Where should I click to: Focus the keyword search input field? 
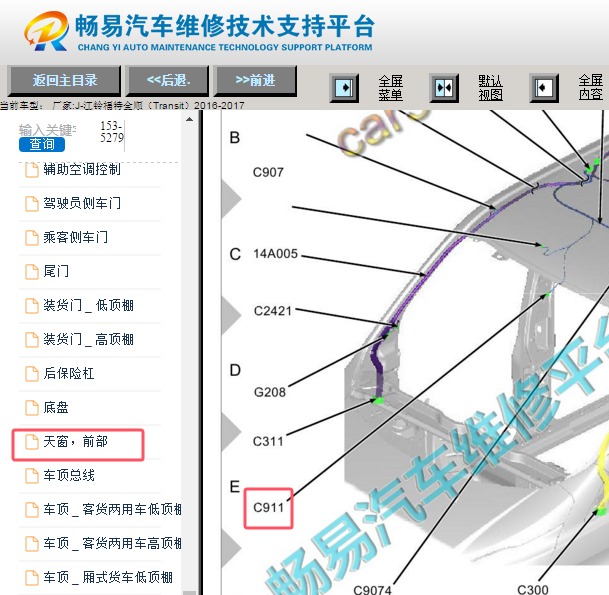[x=47, y=130]
